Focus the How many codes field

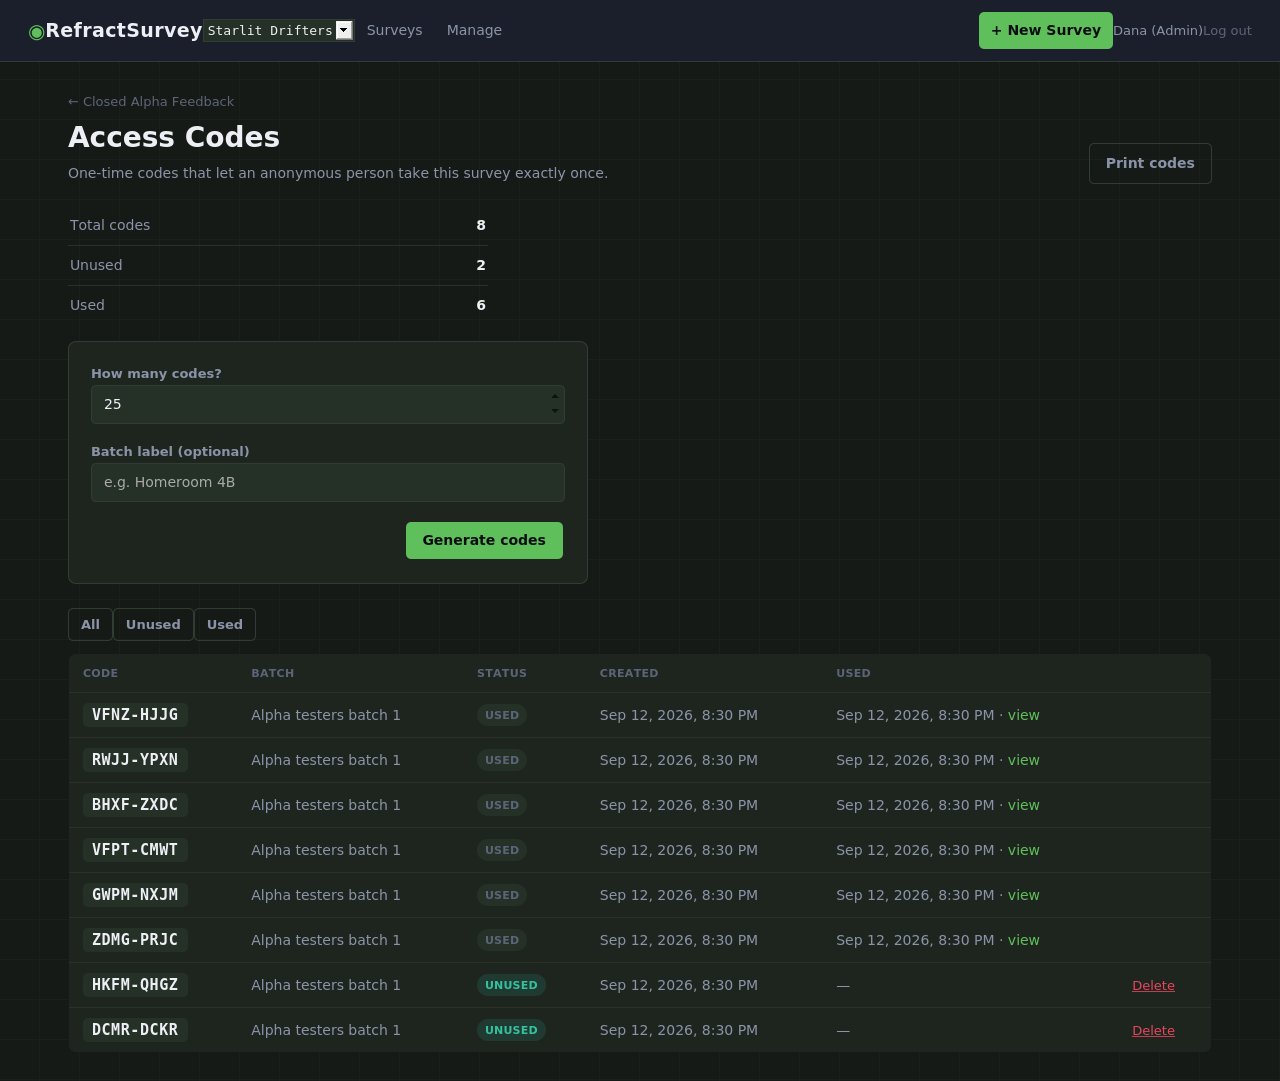coord(328,404)
